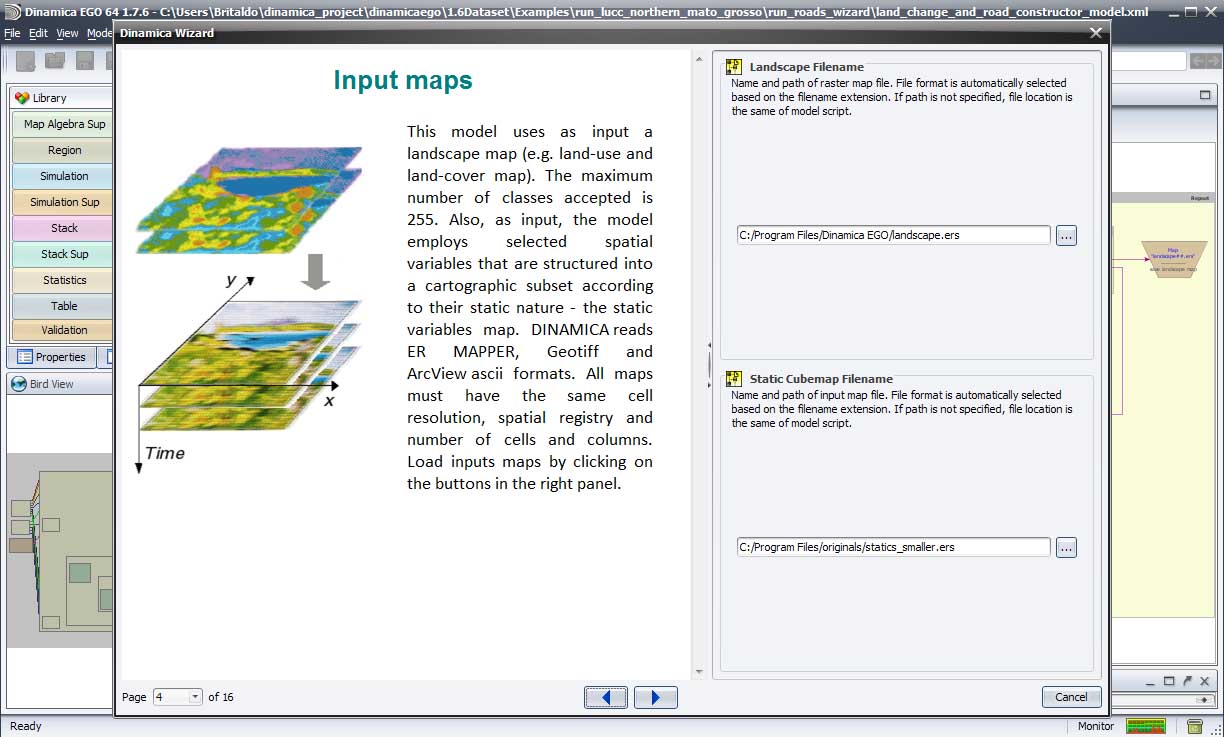The height and width of the screenshot is (737, 1224).
Task: Click the Dinamica EGO title bar icon
Action: pos(10,11)
